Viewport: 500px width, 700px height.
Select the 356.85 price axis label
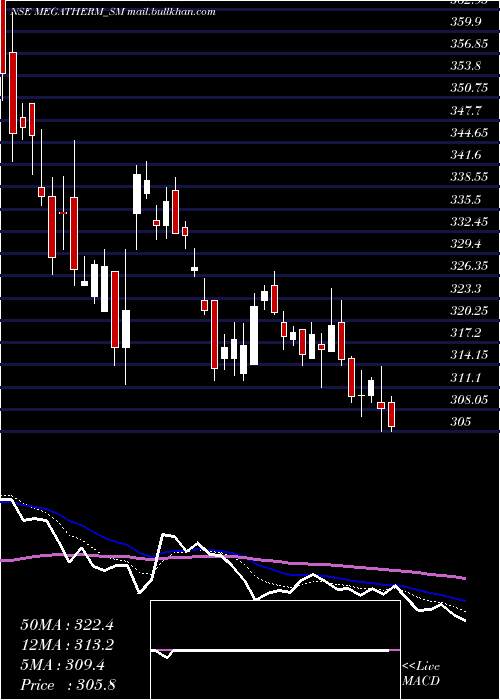(x=468, y=43)
